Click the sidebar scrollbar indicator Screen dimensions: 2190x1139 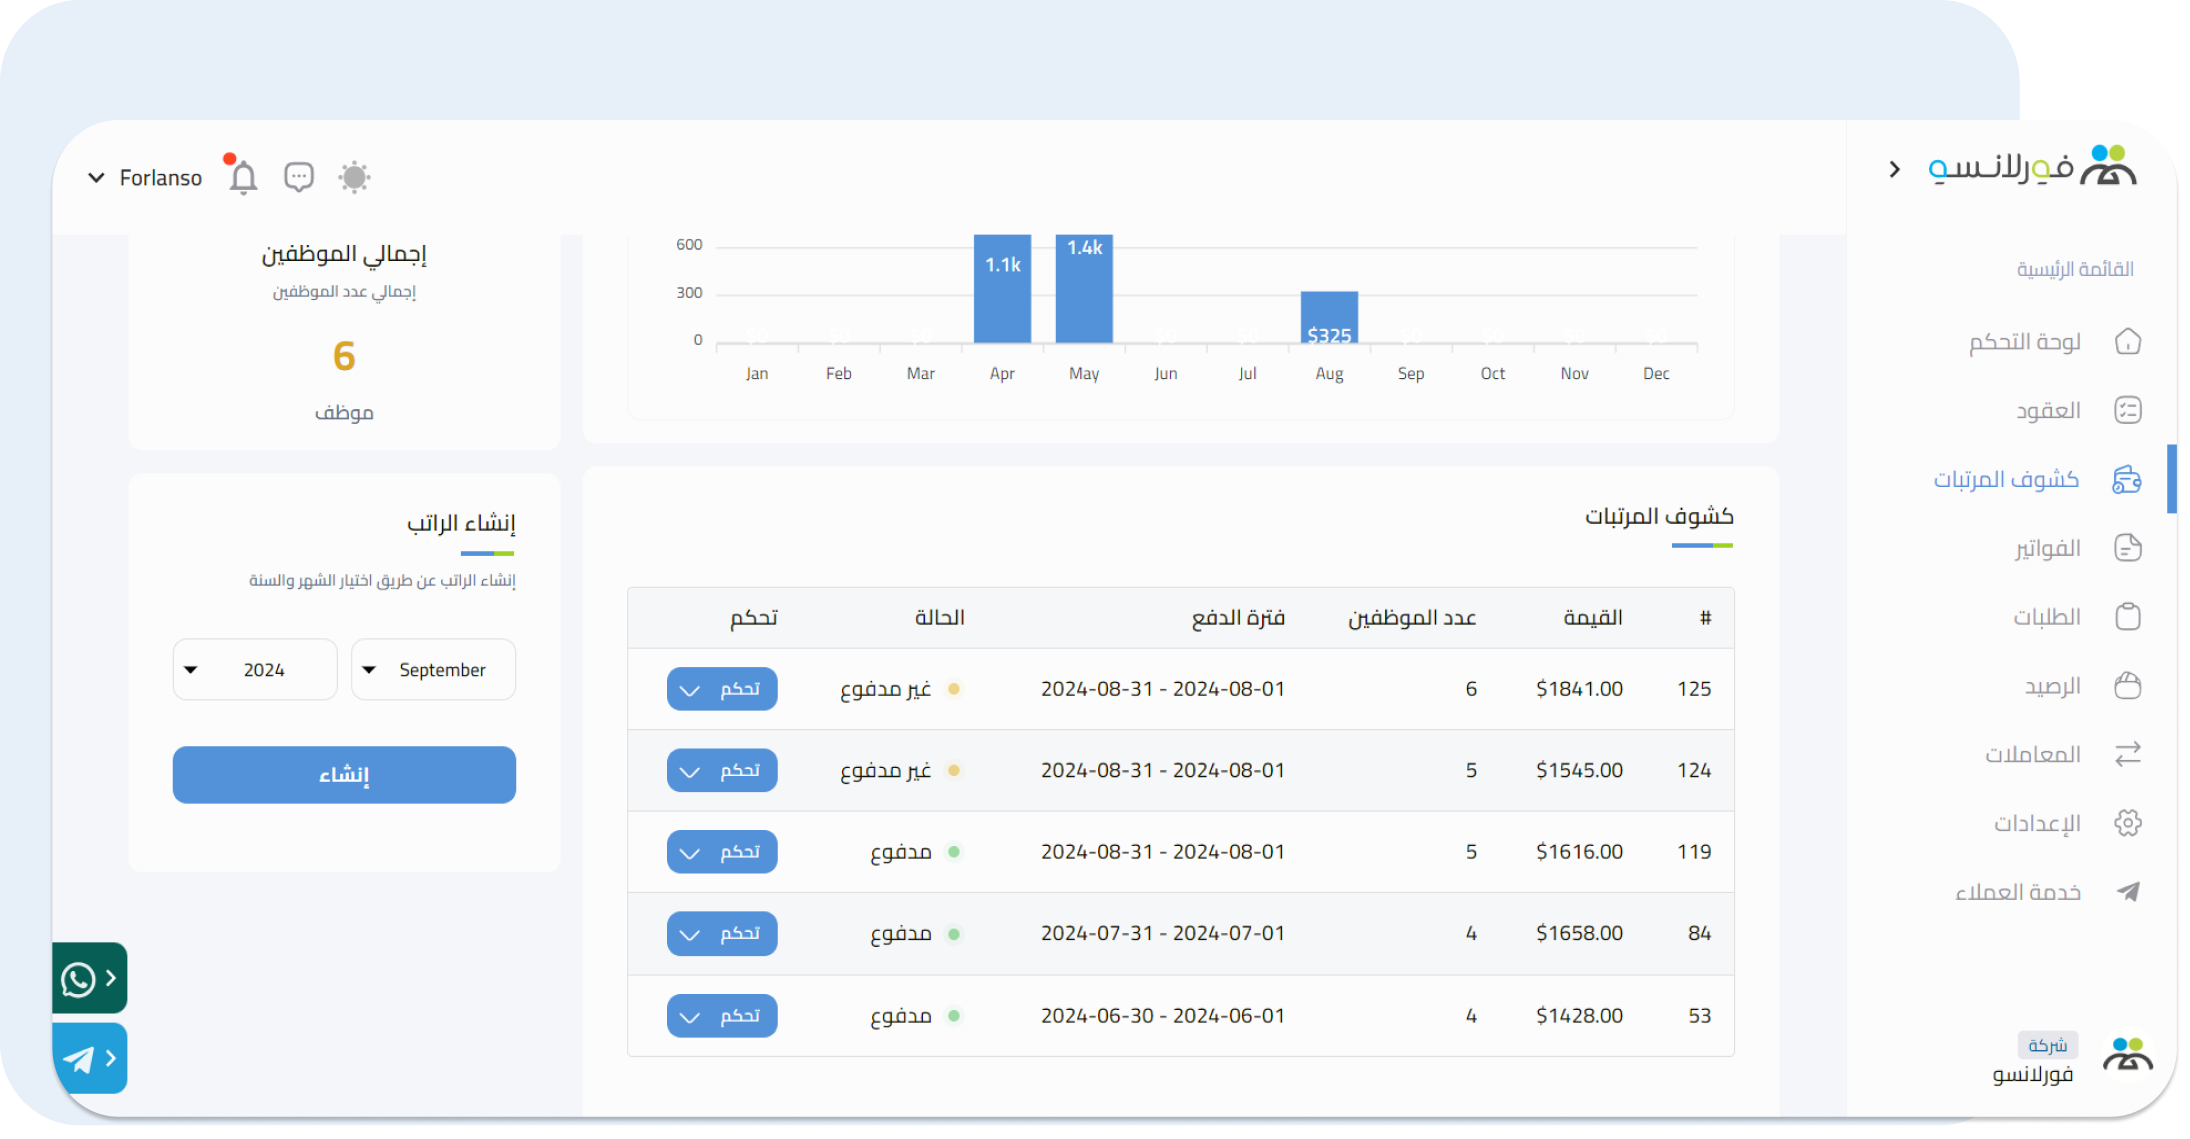[x=2171, y=479]
